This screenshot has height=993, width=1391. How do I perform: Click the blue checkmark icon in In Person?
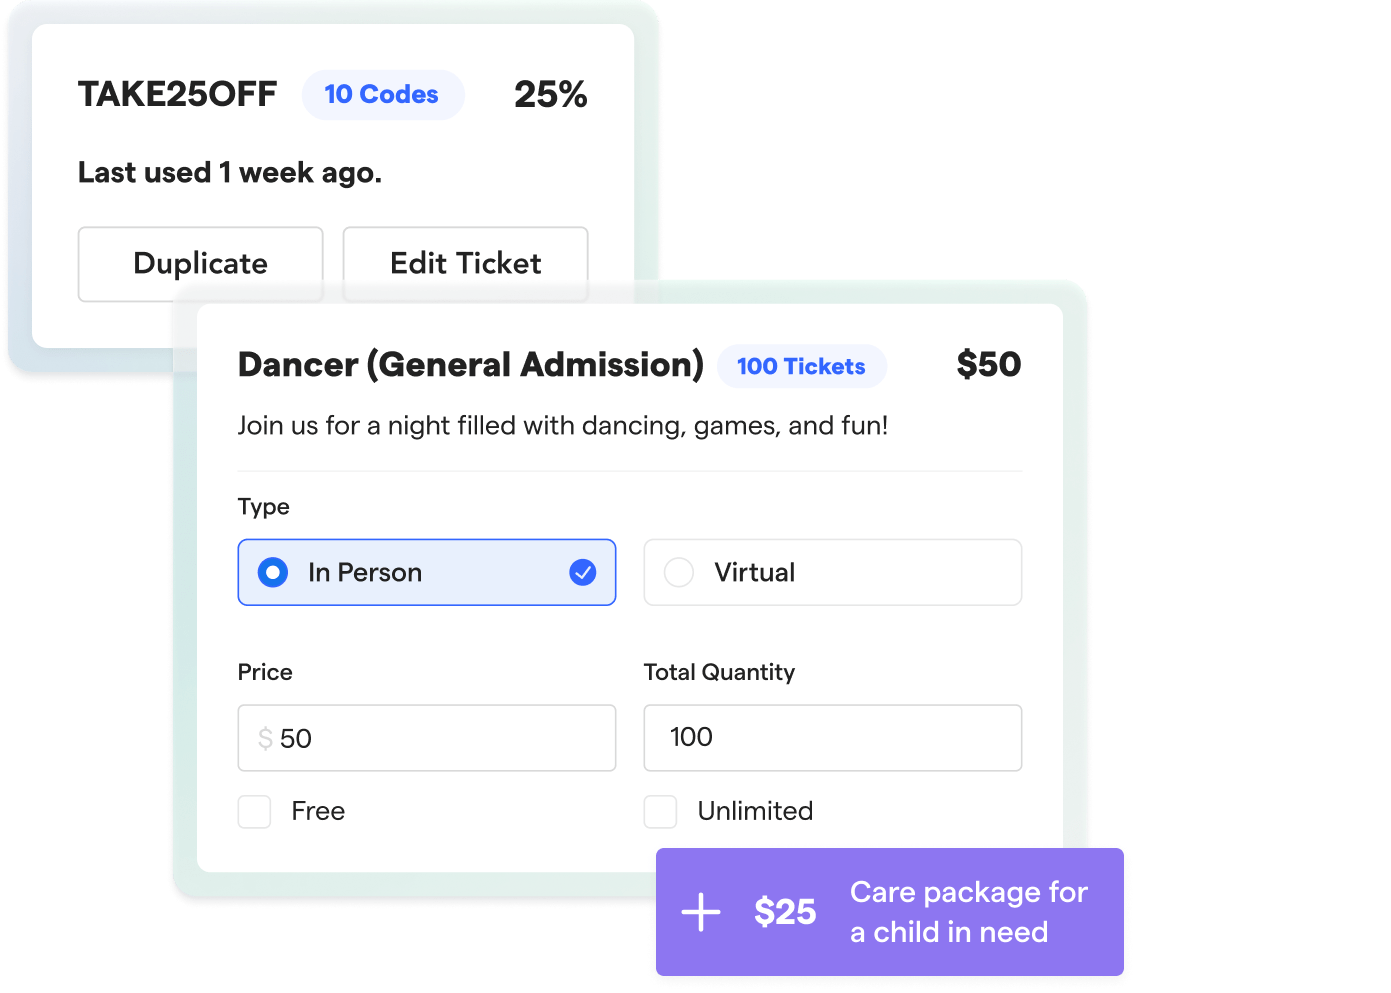583,572
